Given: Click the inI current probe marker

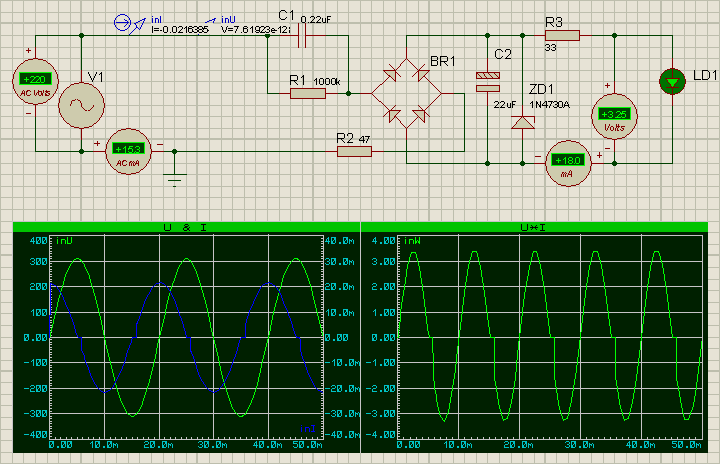Looking at the screenshot, I should 122,21.
